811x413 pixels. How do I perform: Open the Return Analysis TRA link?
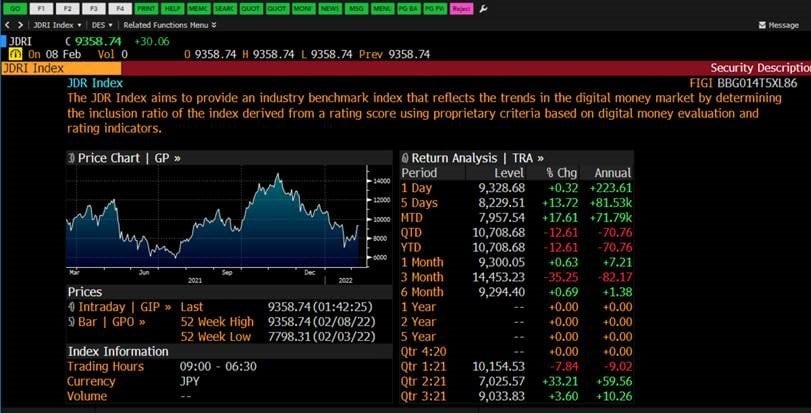tap(473, 158)
